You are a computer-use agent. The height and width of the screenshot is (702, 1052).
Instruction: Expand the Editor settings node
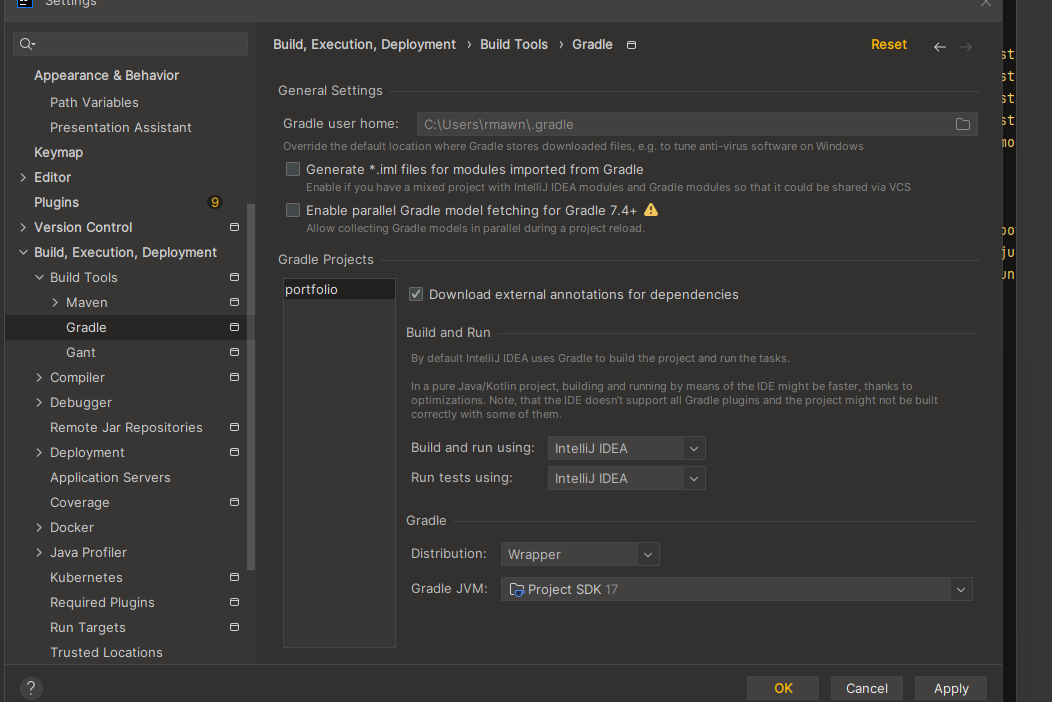pos(23,177)
